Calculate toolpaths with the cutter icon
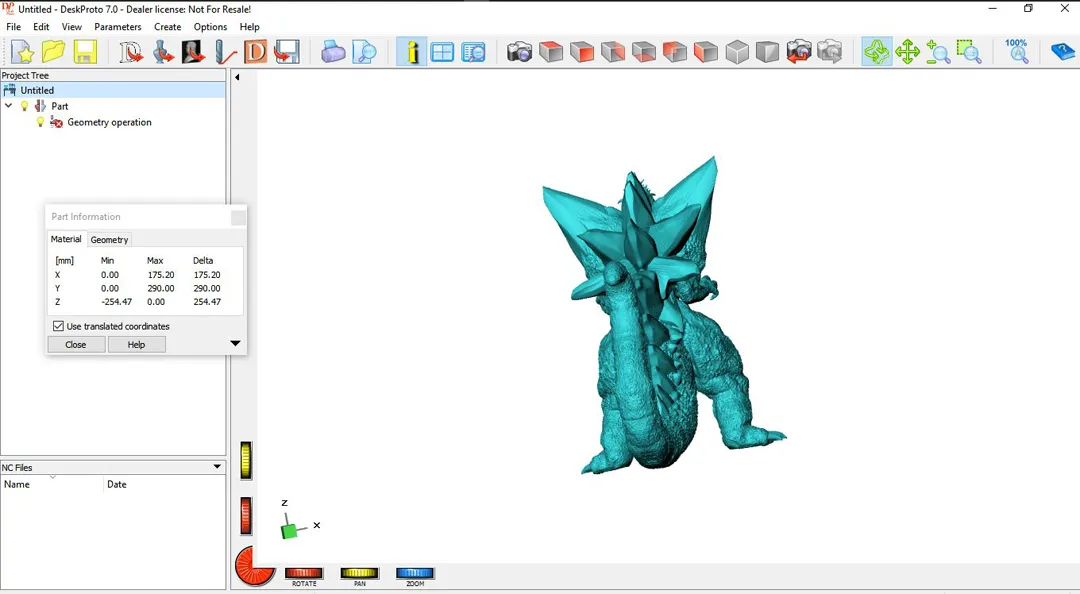Screen dimensions: 1080x594 (x=225, y=52)
